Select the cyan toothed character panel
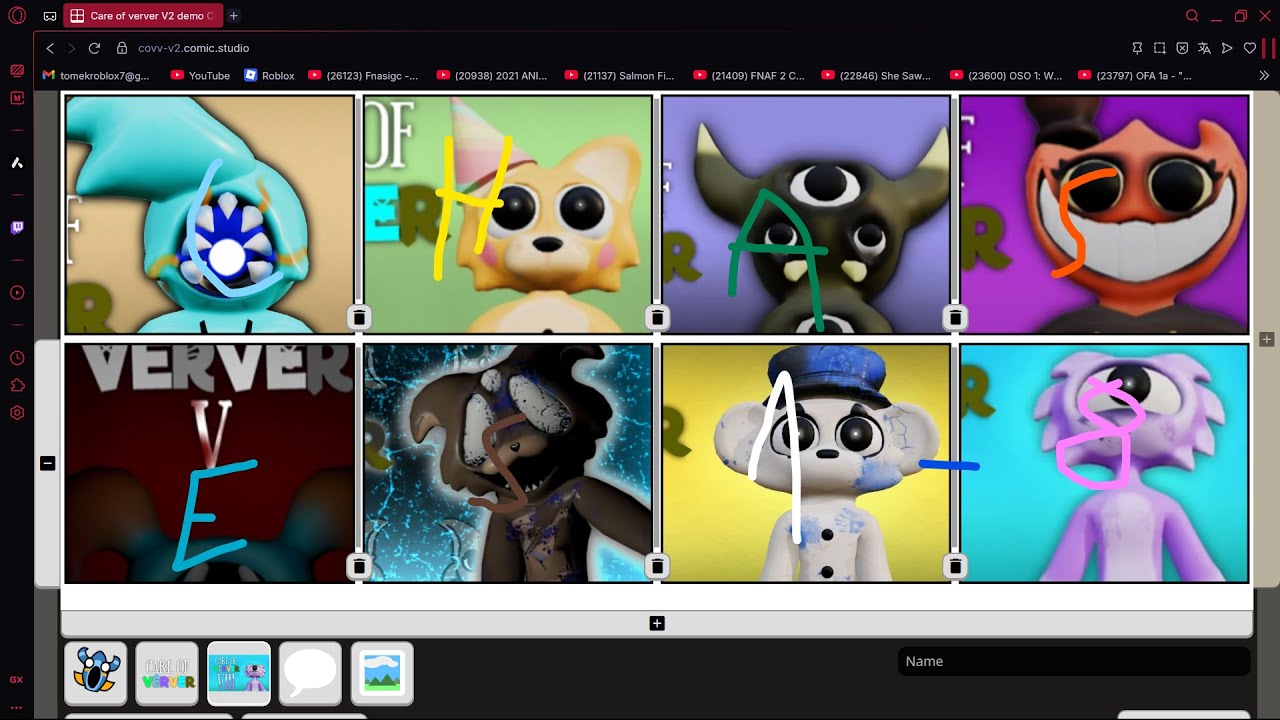1280x720 pixels. pos(209,214)
